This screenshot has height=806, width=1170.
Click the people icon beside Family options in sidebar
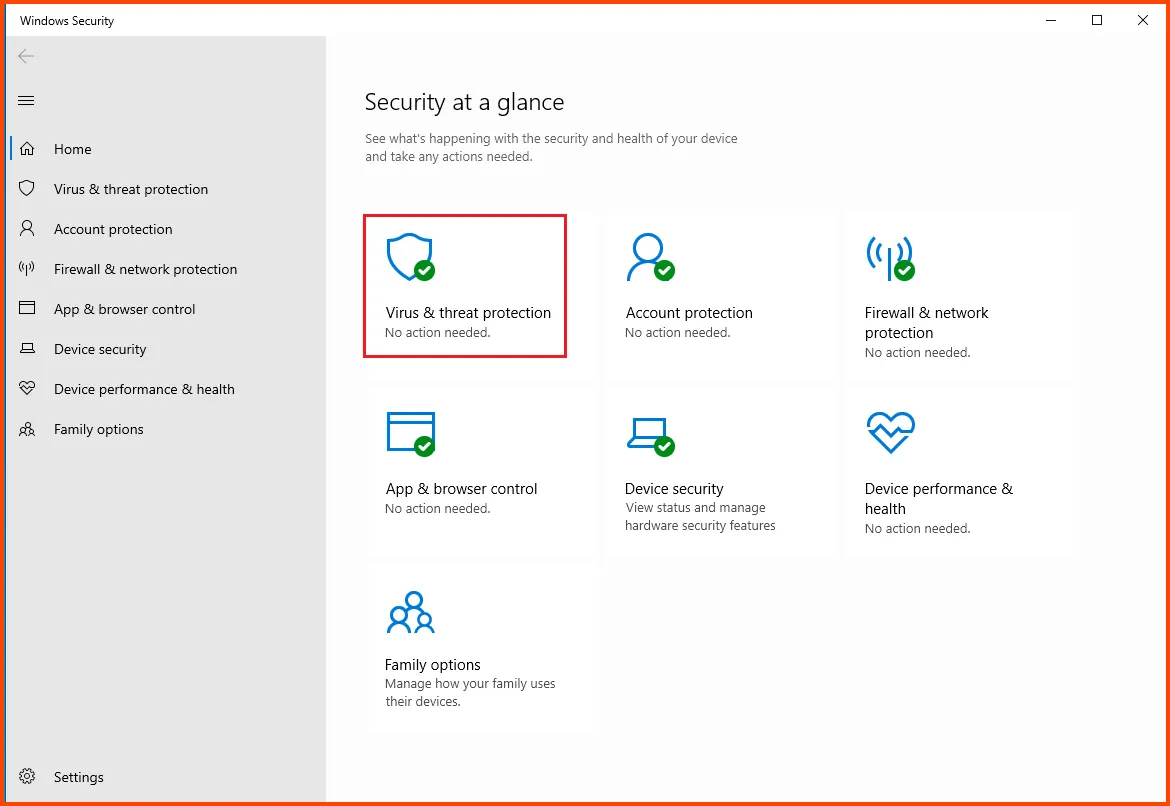[27, 429]
